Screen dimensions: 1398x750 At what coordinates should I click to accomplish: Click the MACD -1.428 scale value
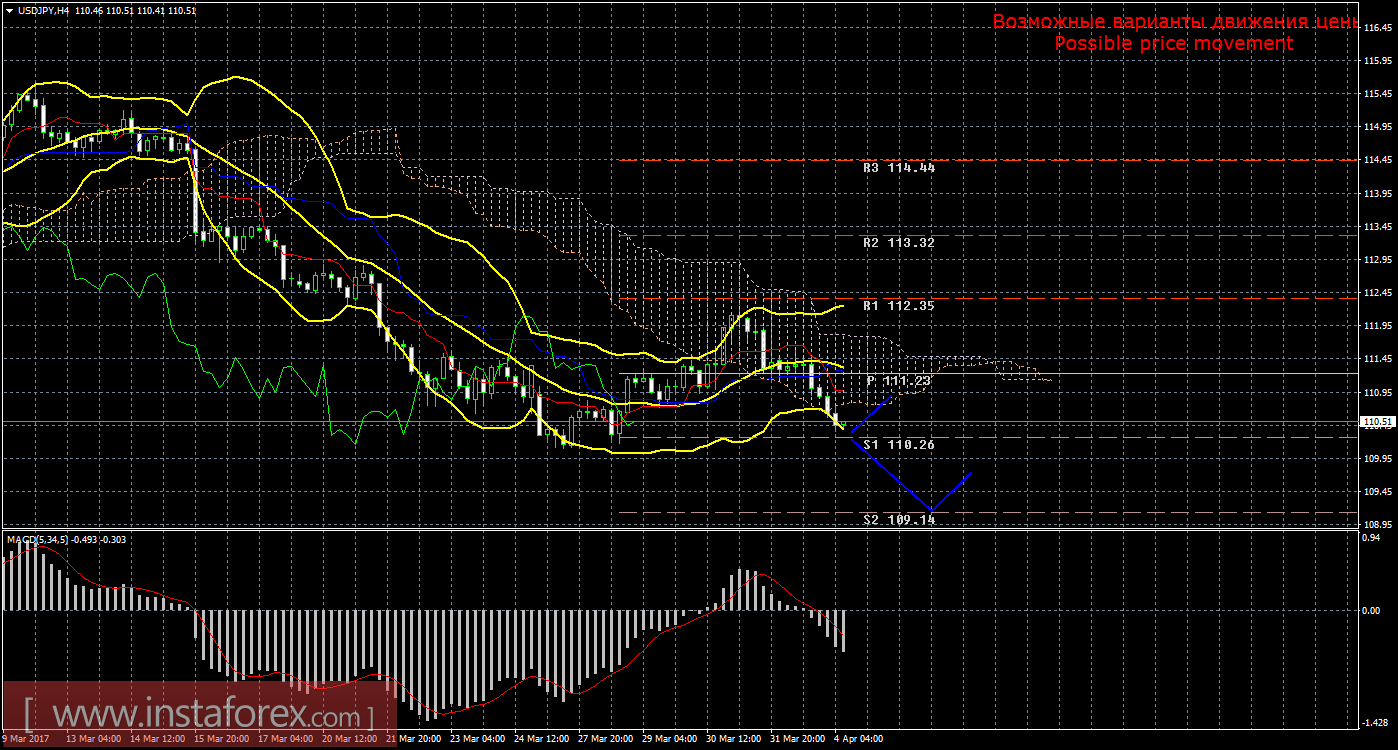(x=1379, y=722)
